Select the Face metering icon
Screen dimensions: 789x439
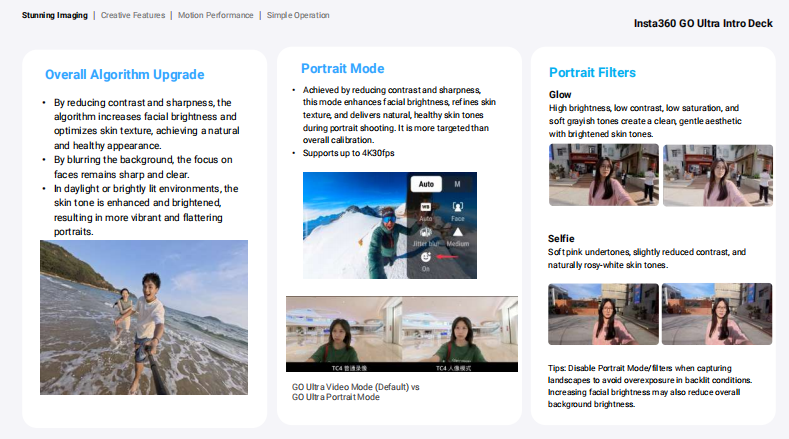[x=457, y=207]
